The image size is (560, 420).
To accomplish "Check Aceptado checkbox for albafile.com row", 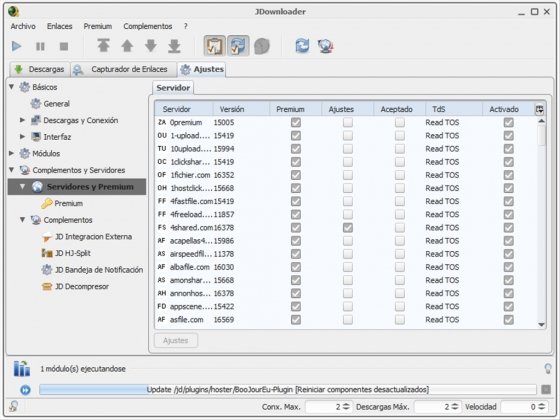I will tap(400, 267).
